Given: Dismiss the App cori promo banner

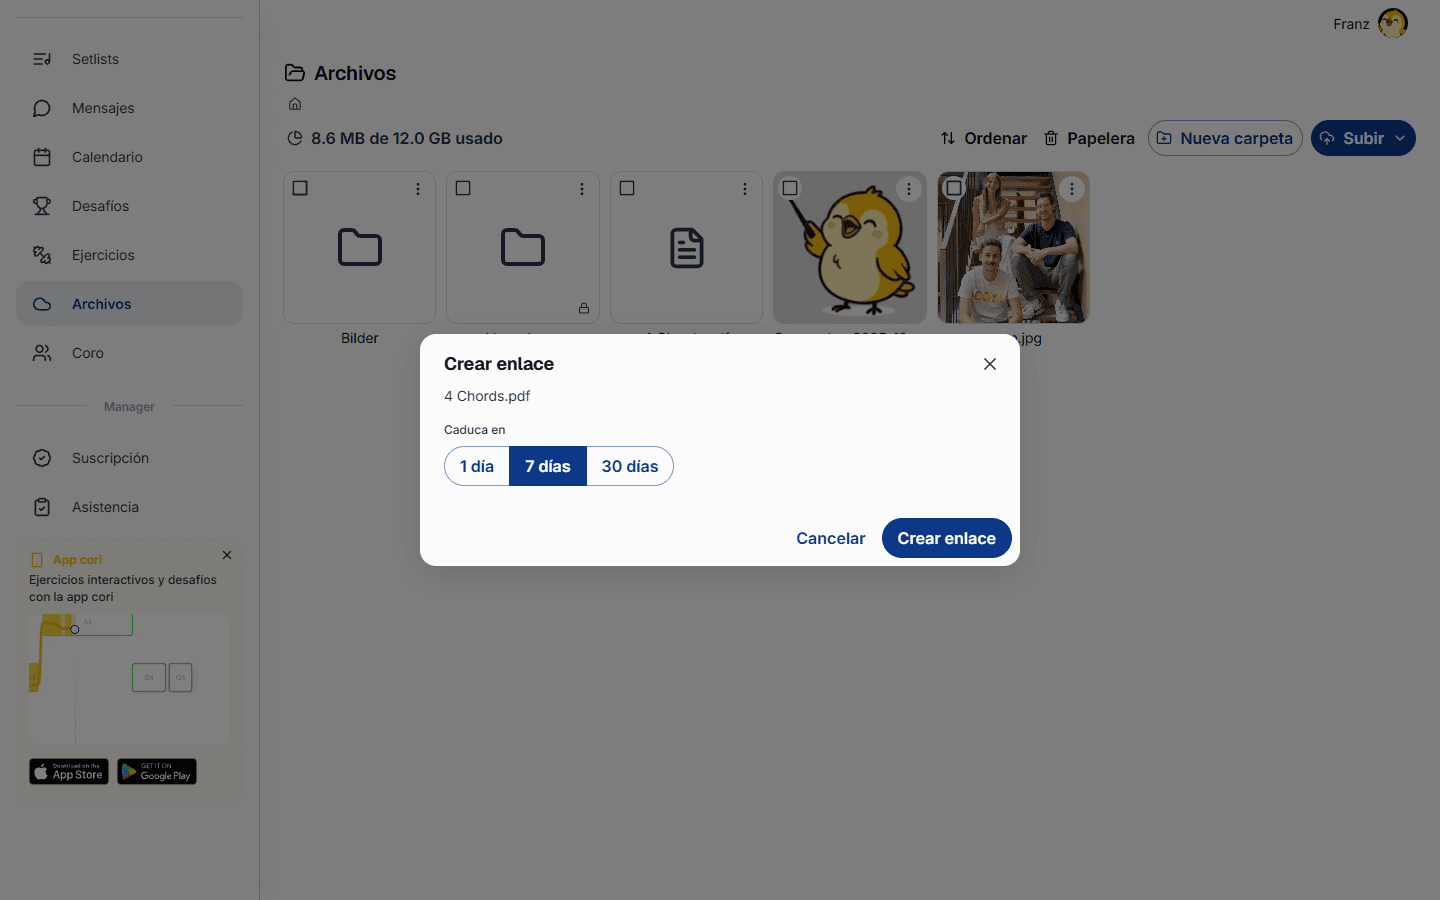Looking at the screenshot, I should (227, 555).
